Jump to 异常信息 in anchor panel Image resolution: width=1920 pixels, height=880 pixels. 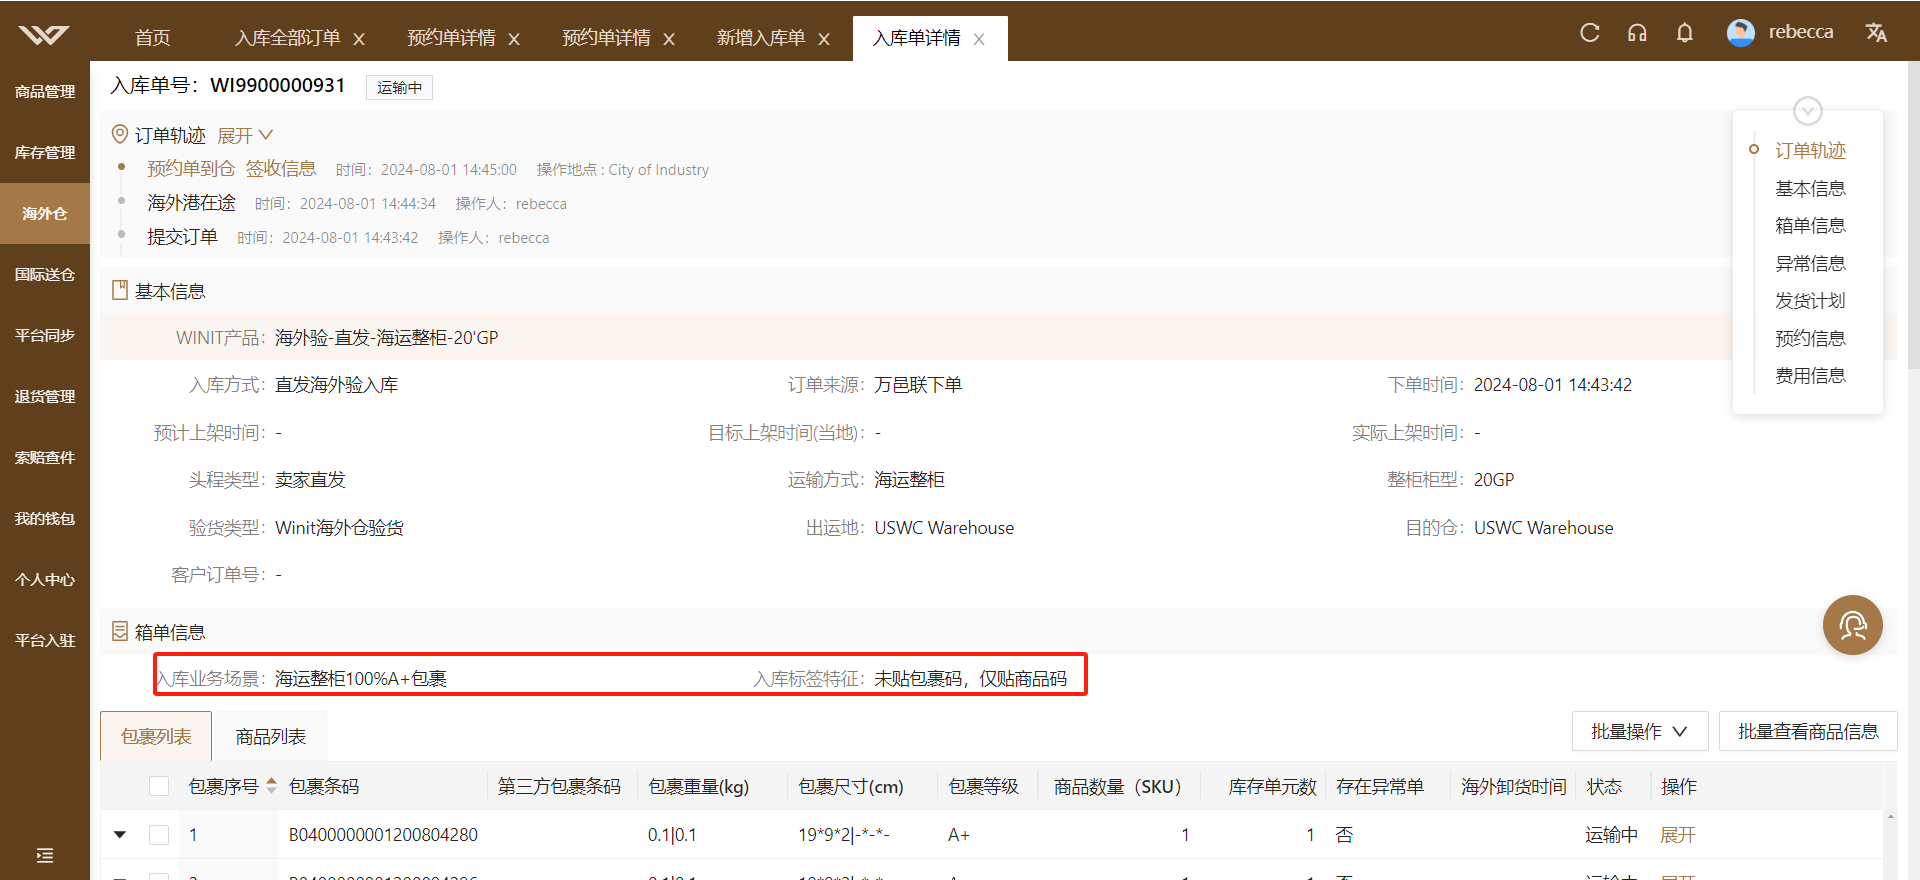tap(1810, 263)
